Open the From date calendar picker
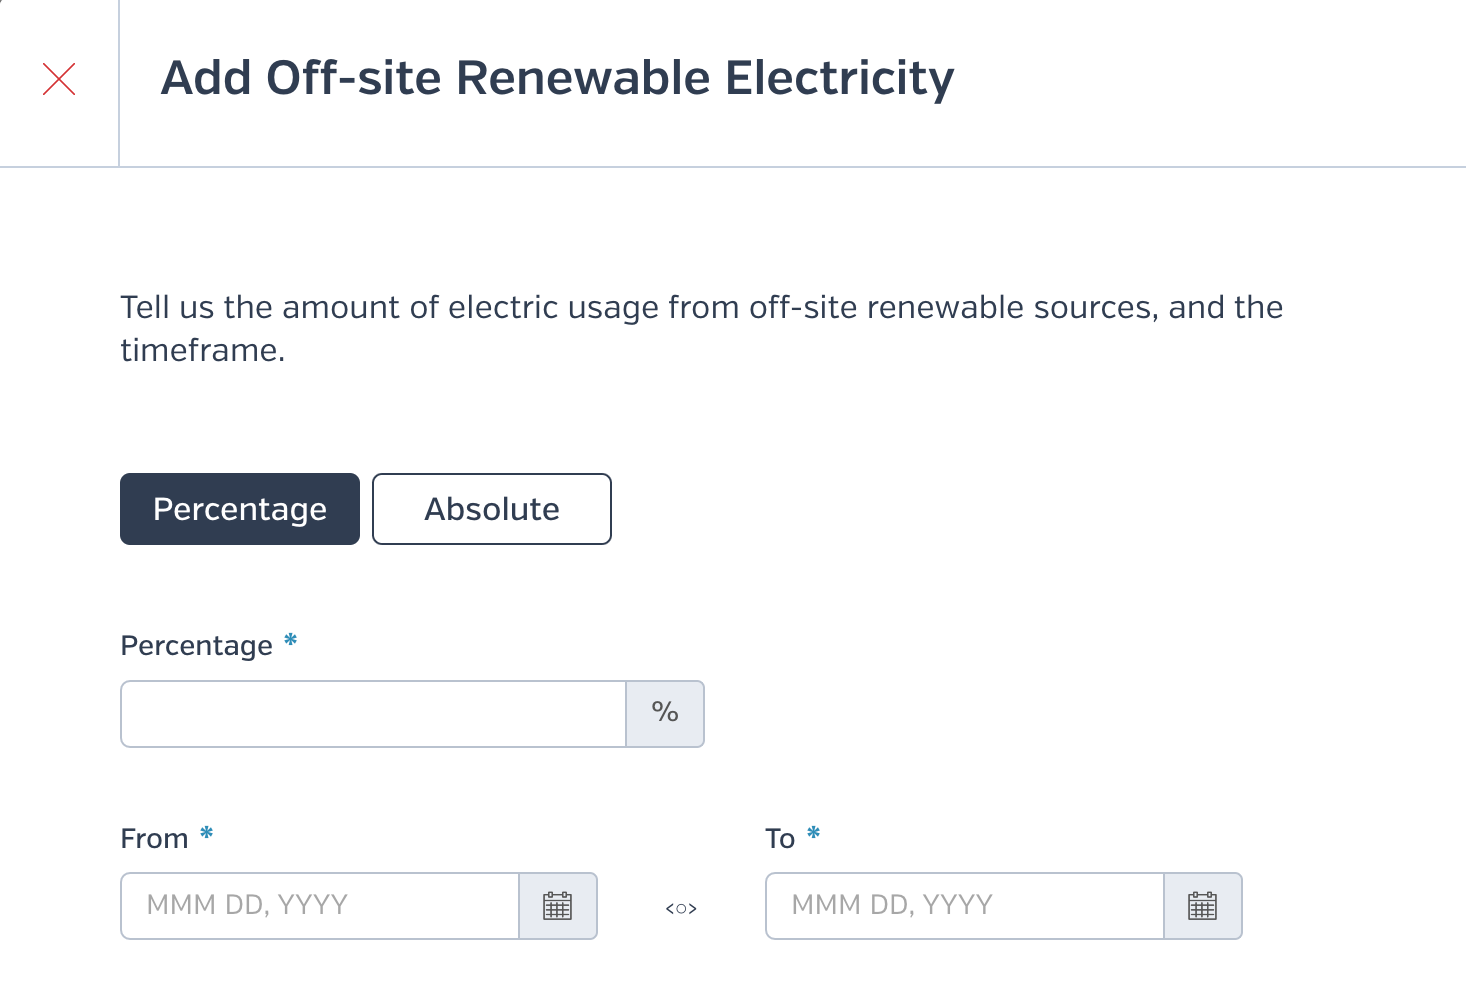The image size is (1466, 992). pyautogui.click(x=558, y=906)
